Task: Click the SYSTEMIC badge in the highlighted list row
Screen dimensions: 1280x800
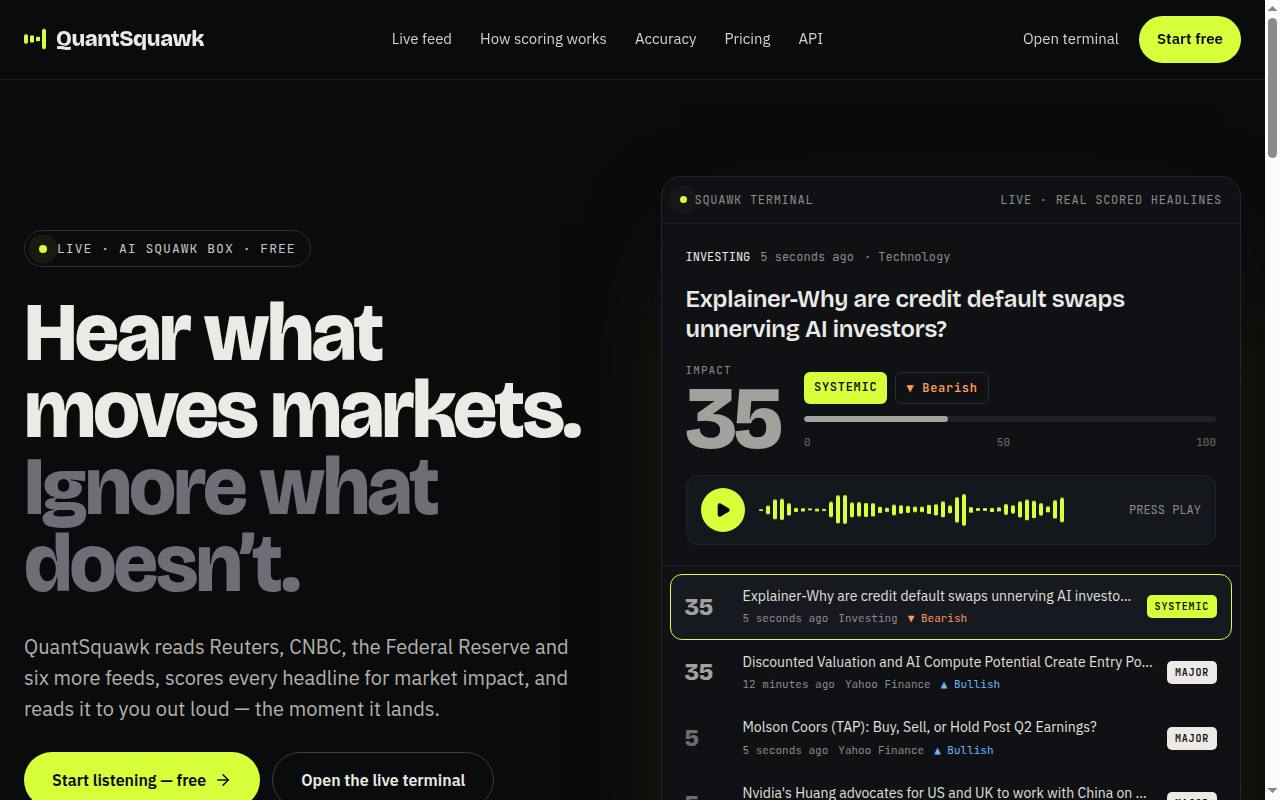Action: 1181,606
